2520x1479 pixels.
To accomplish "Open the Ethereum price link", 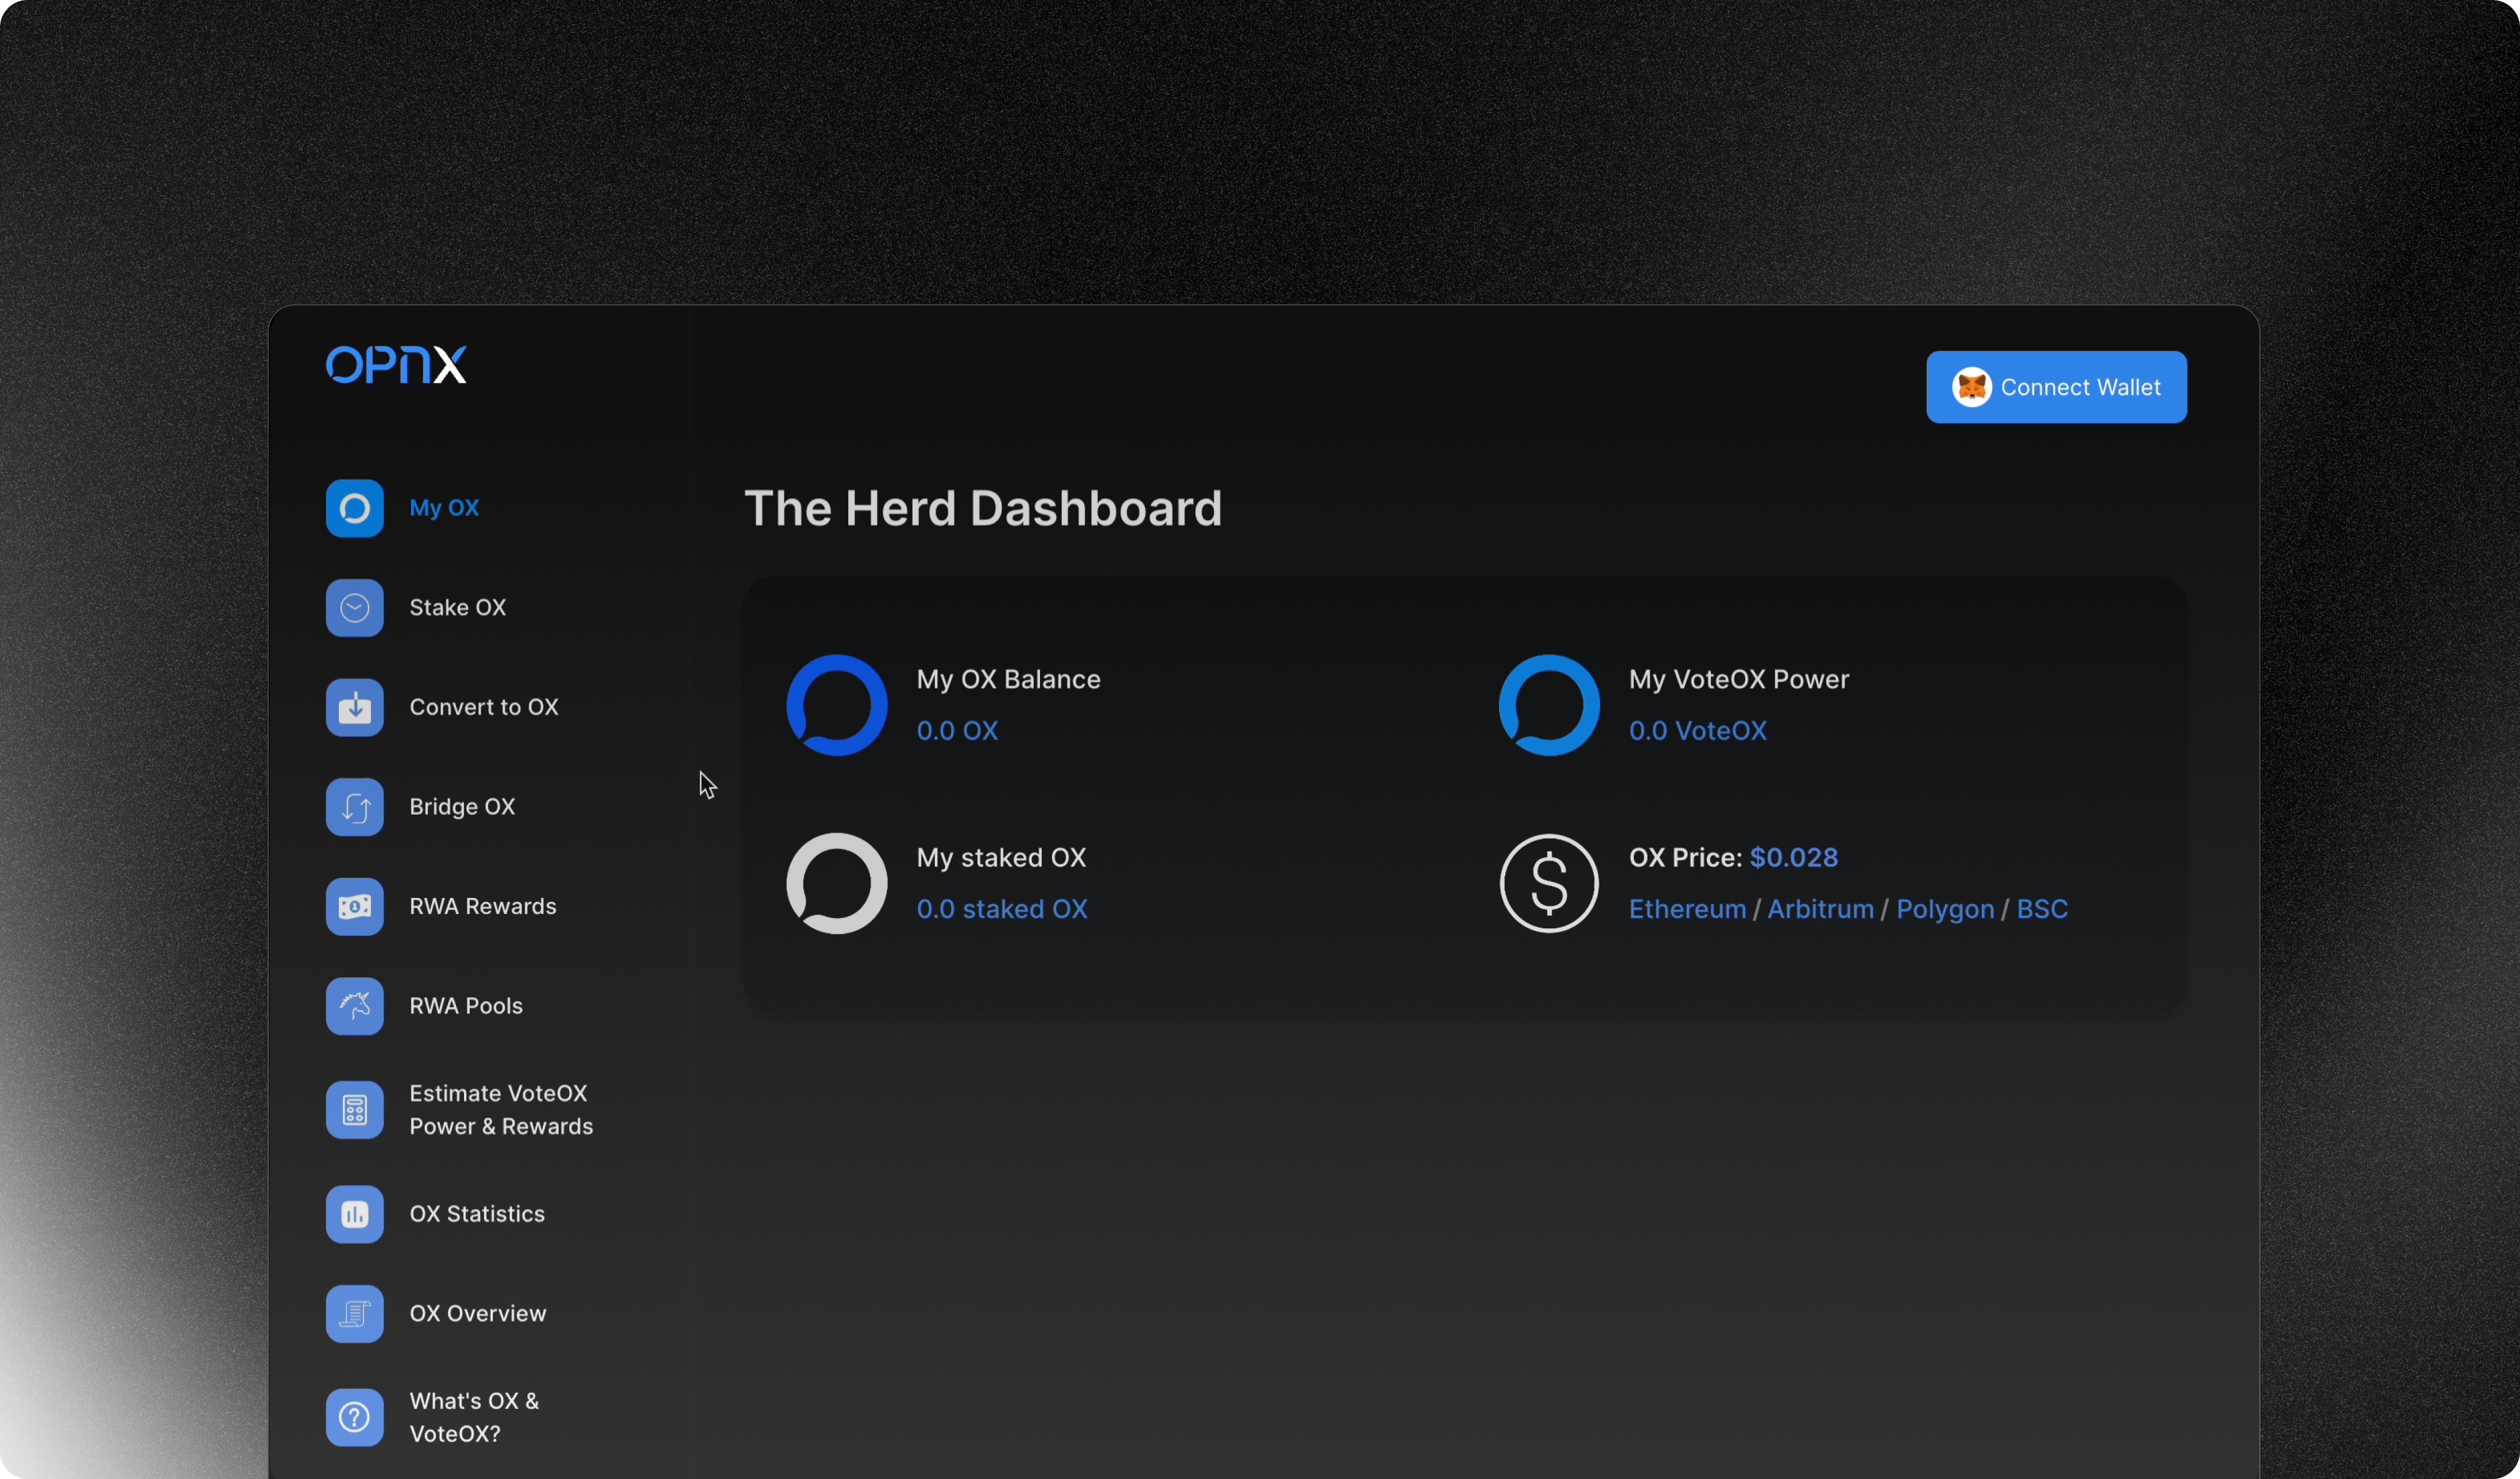I will click(x=1687, y=909).
